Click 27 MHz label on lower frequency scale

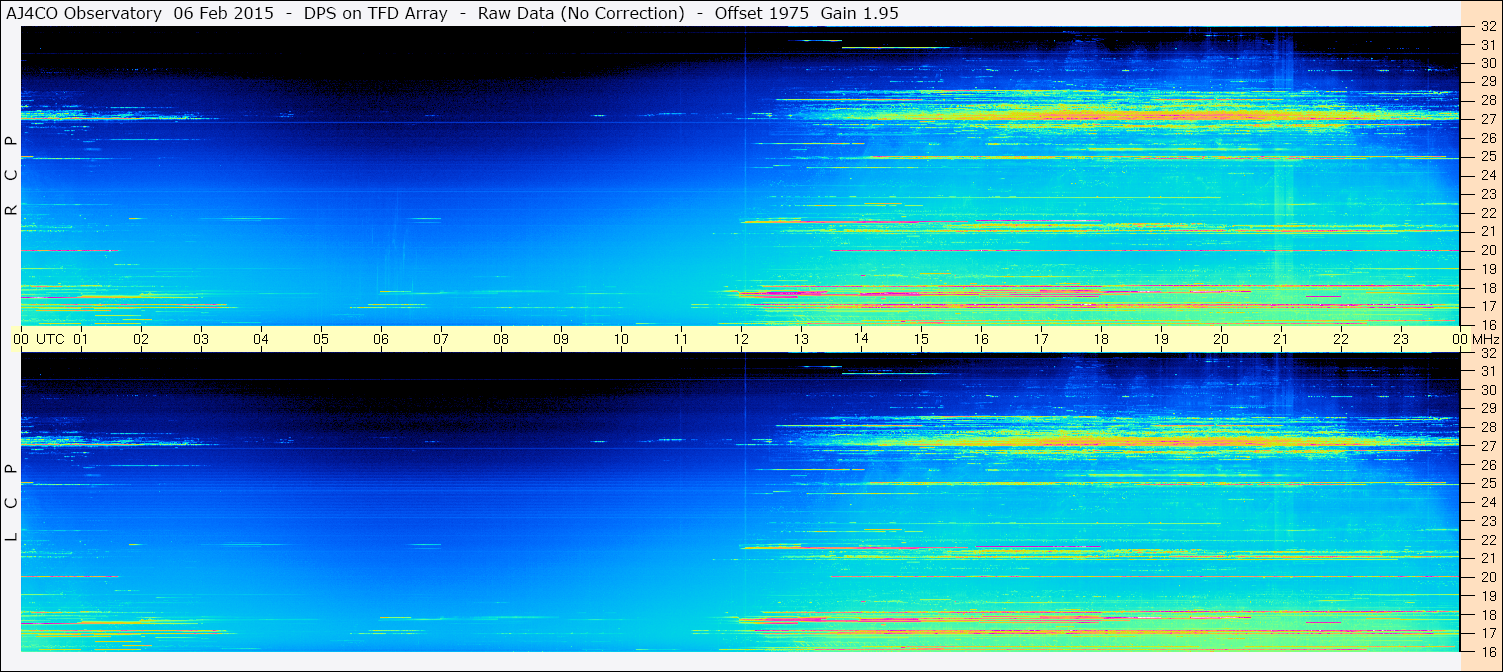click(1487, 446)
